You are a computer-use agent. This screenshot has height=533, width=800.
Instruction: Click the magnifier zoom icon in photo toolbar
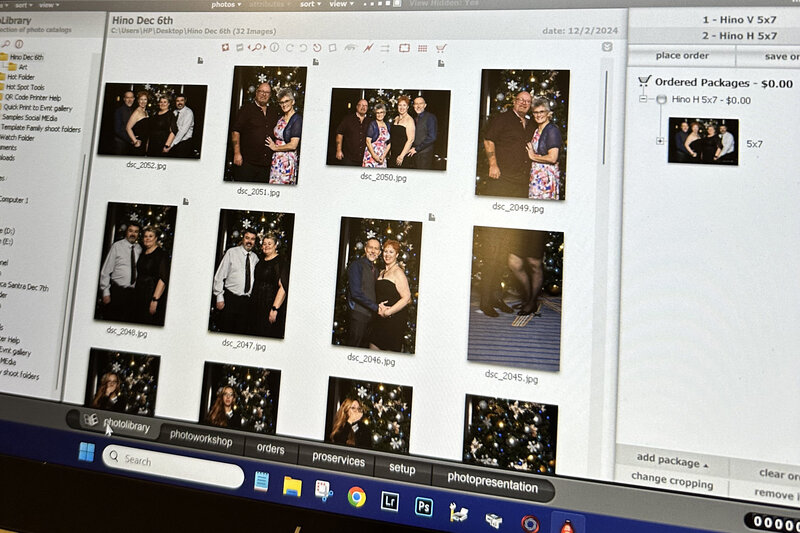(256, 47)
